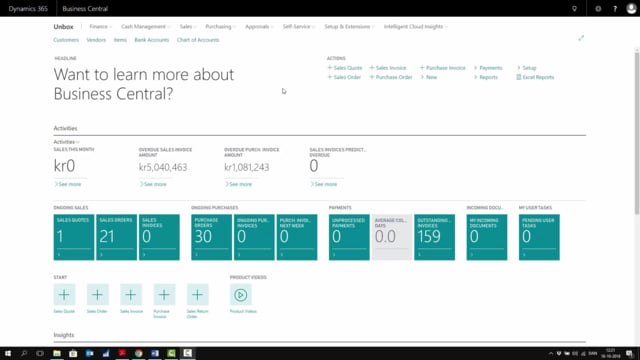The image size is (640, 360).
Task: Open the Purch. Invoices Next Week tile
Action: pos(297,237)
